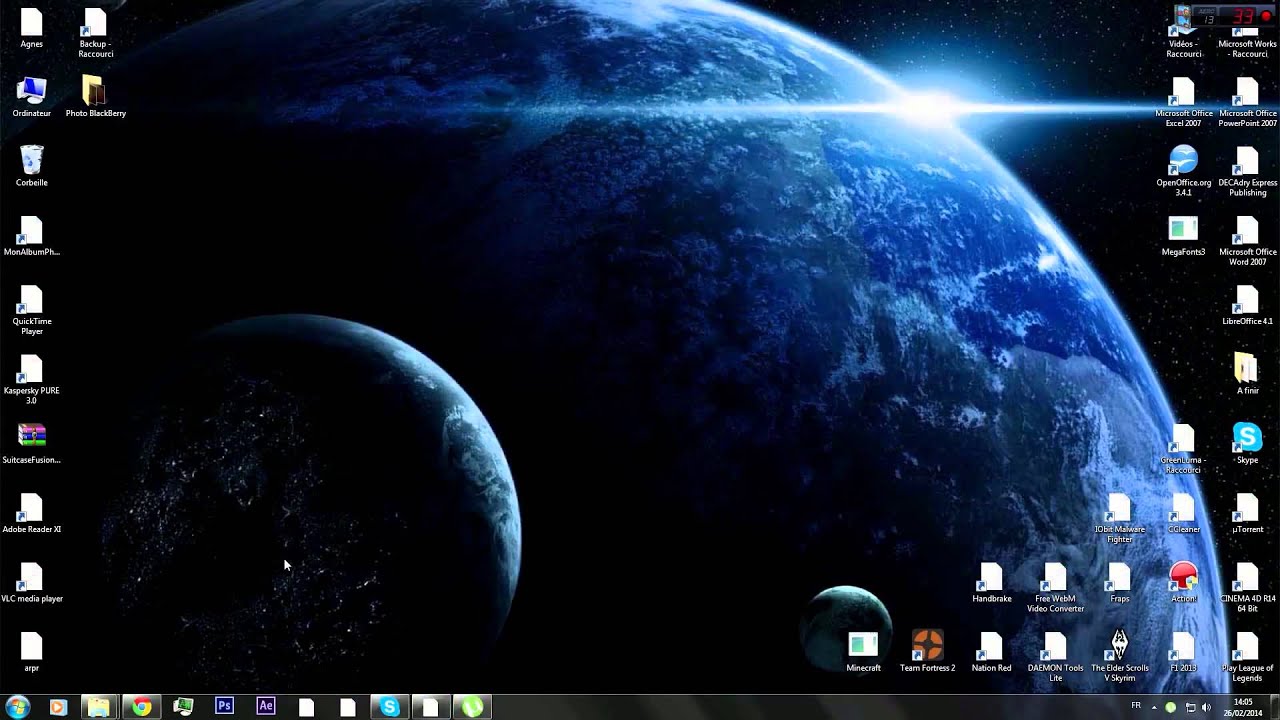The height and width of the screenshot is (720, 1280).
Task: Switch to Google Chrome in taskbar
Action: coord(141,707)
